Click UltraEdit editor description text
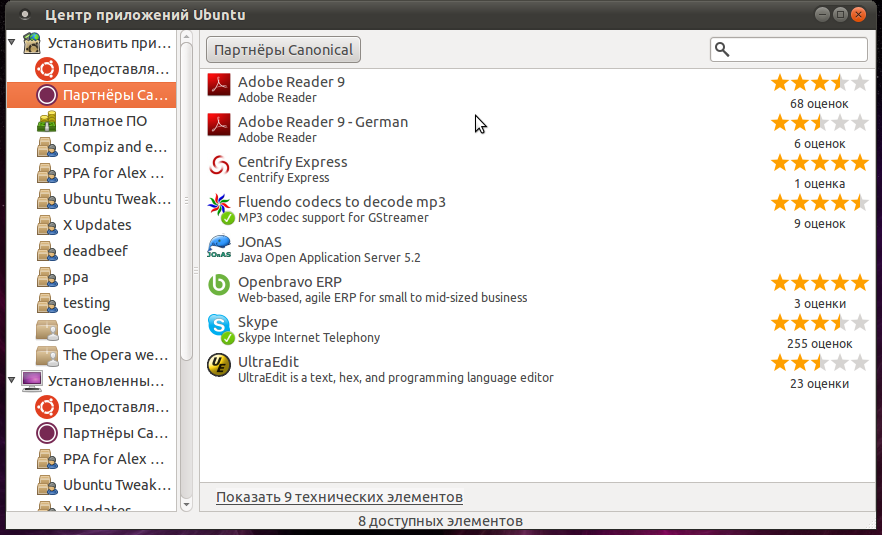The height and width of the screenshot is (535, 882). (395, 377)
